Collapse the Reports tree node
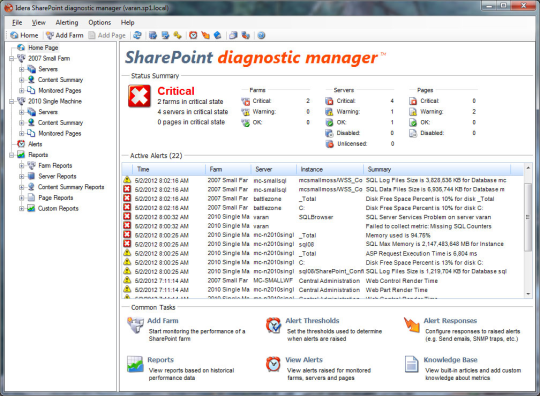Screen dimensions: 540x396 12,155
